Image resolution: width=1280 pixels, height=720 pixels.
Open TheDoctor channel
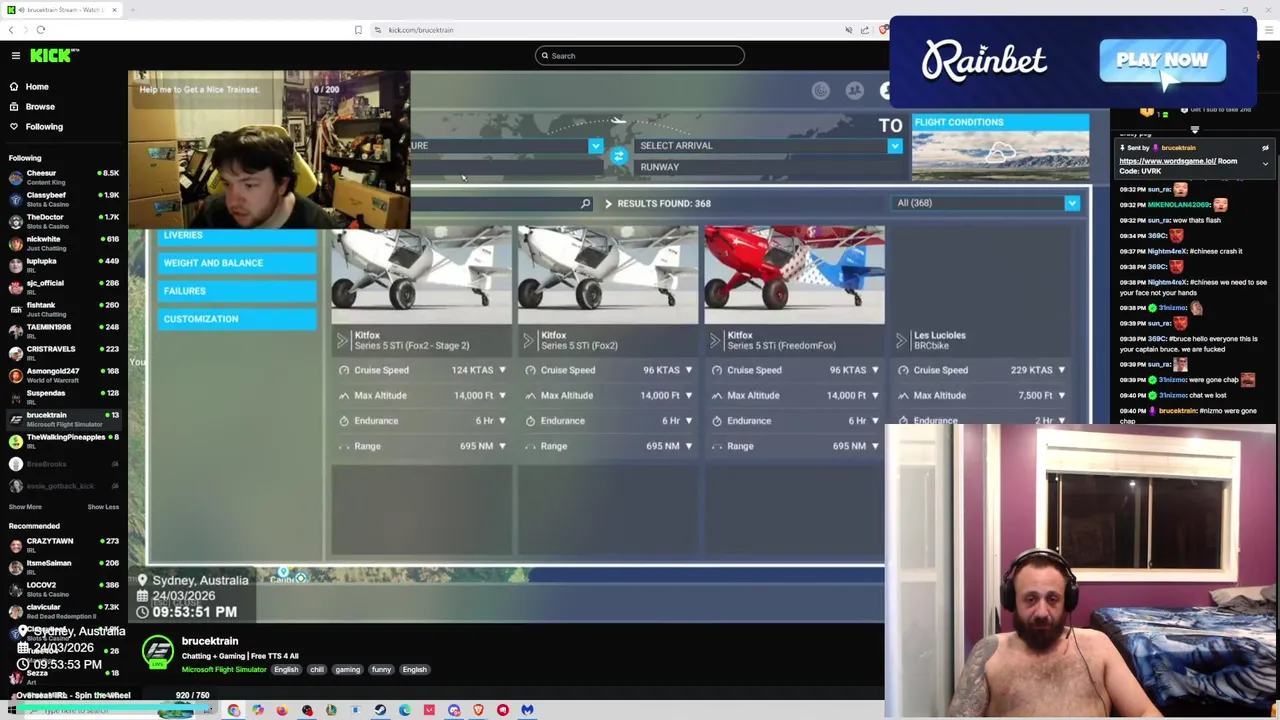point(62,221)
